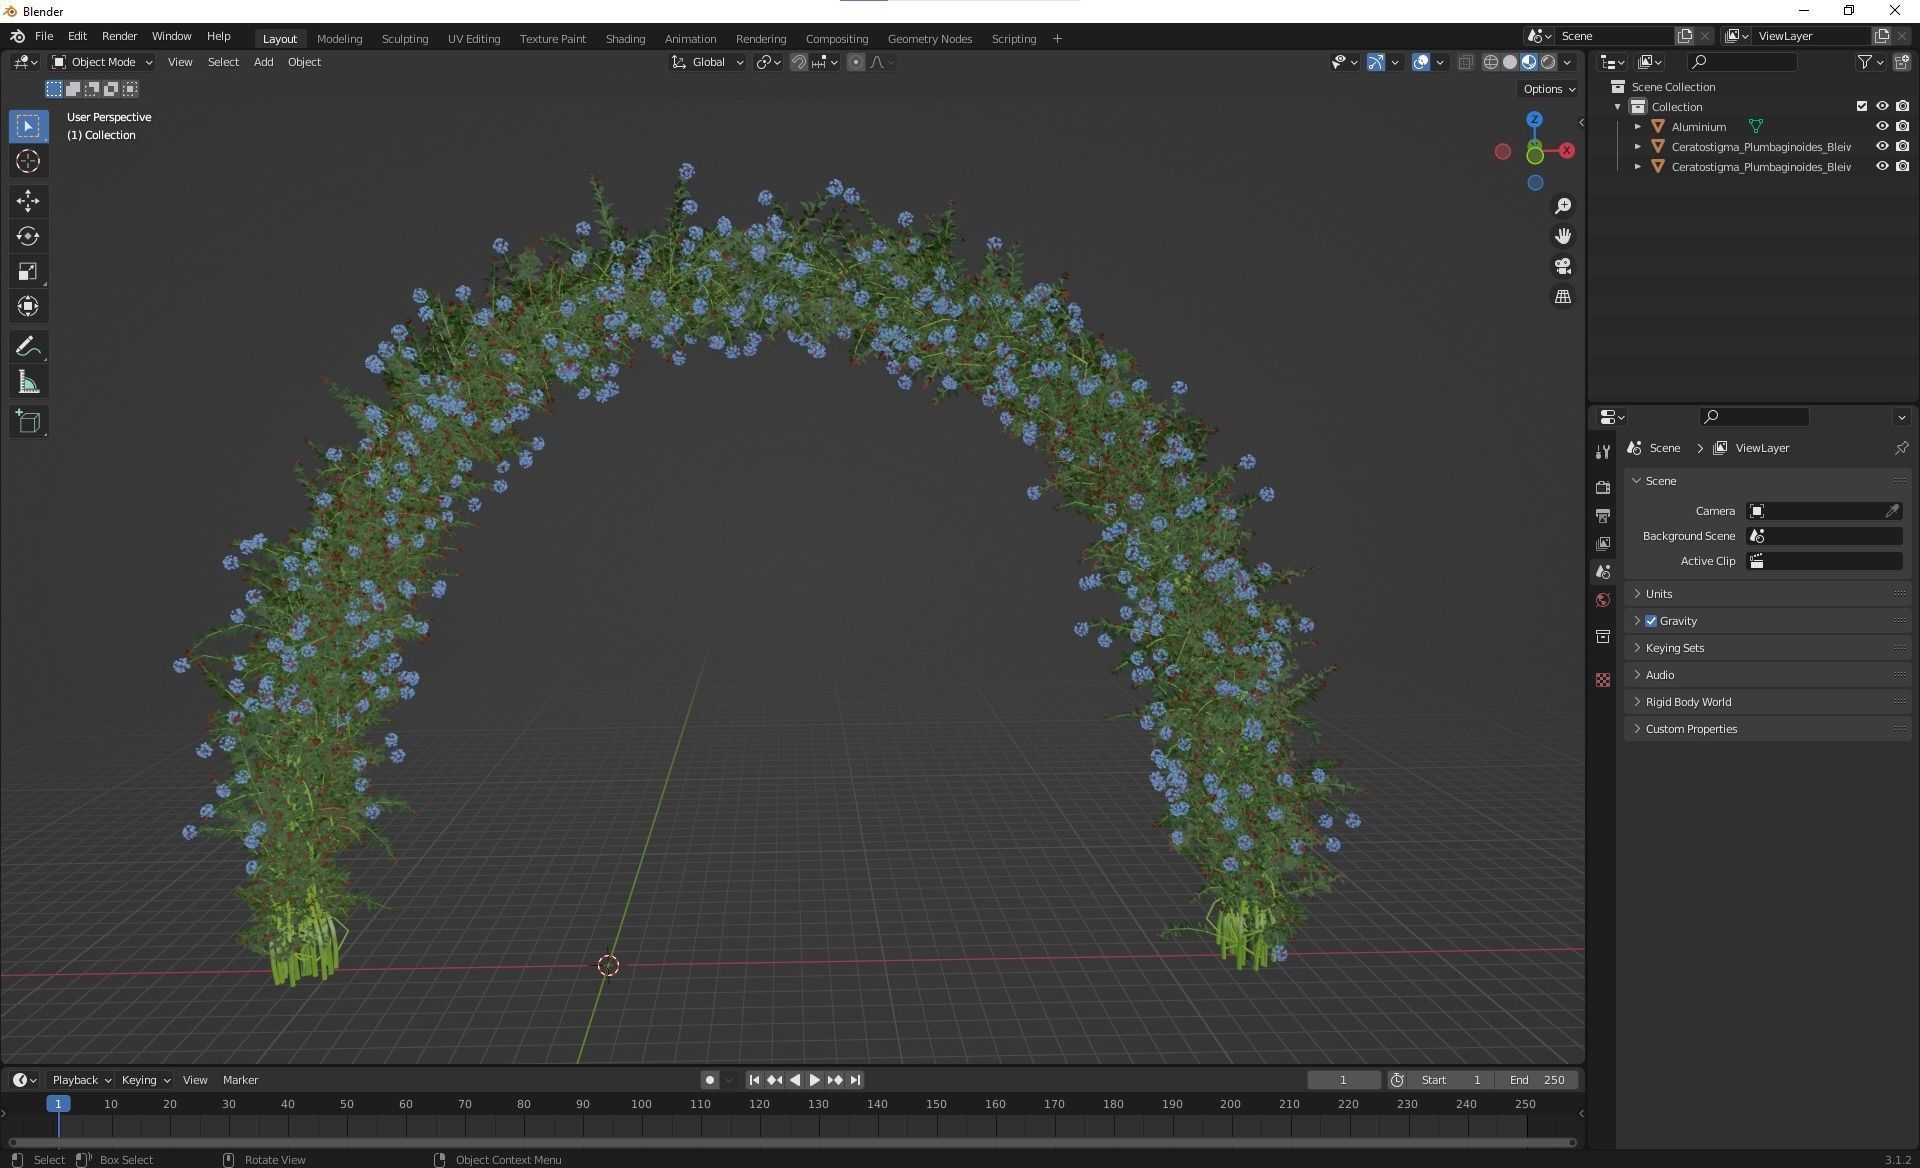Toggle camera view in viewport
1920x1168 pixels.
(1562, 267)
